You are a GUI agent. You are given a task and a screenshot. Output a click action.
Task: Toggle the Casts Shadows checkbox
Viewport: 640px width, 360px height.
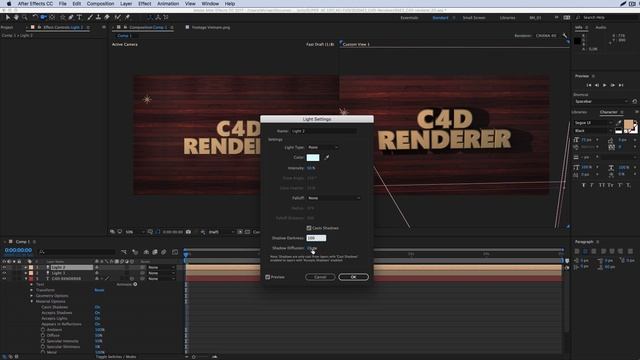309,228
